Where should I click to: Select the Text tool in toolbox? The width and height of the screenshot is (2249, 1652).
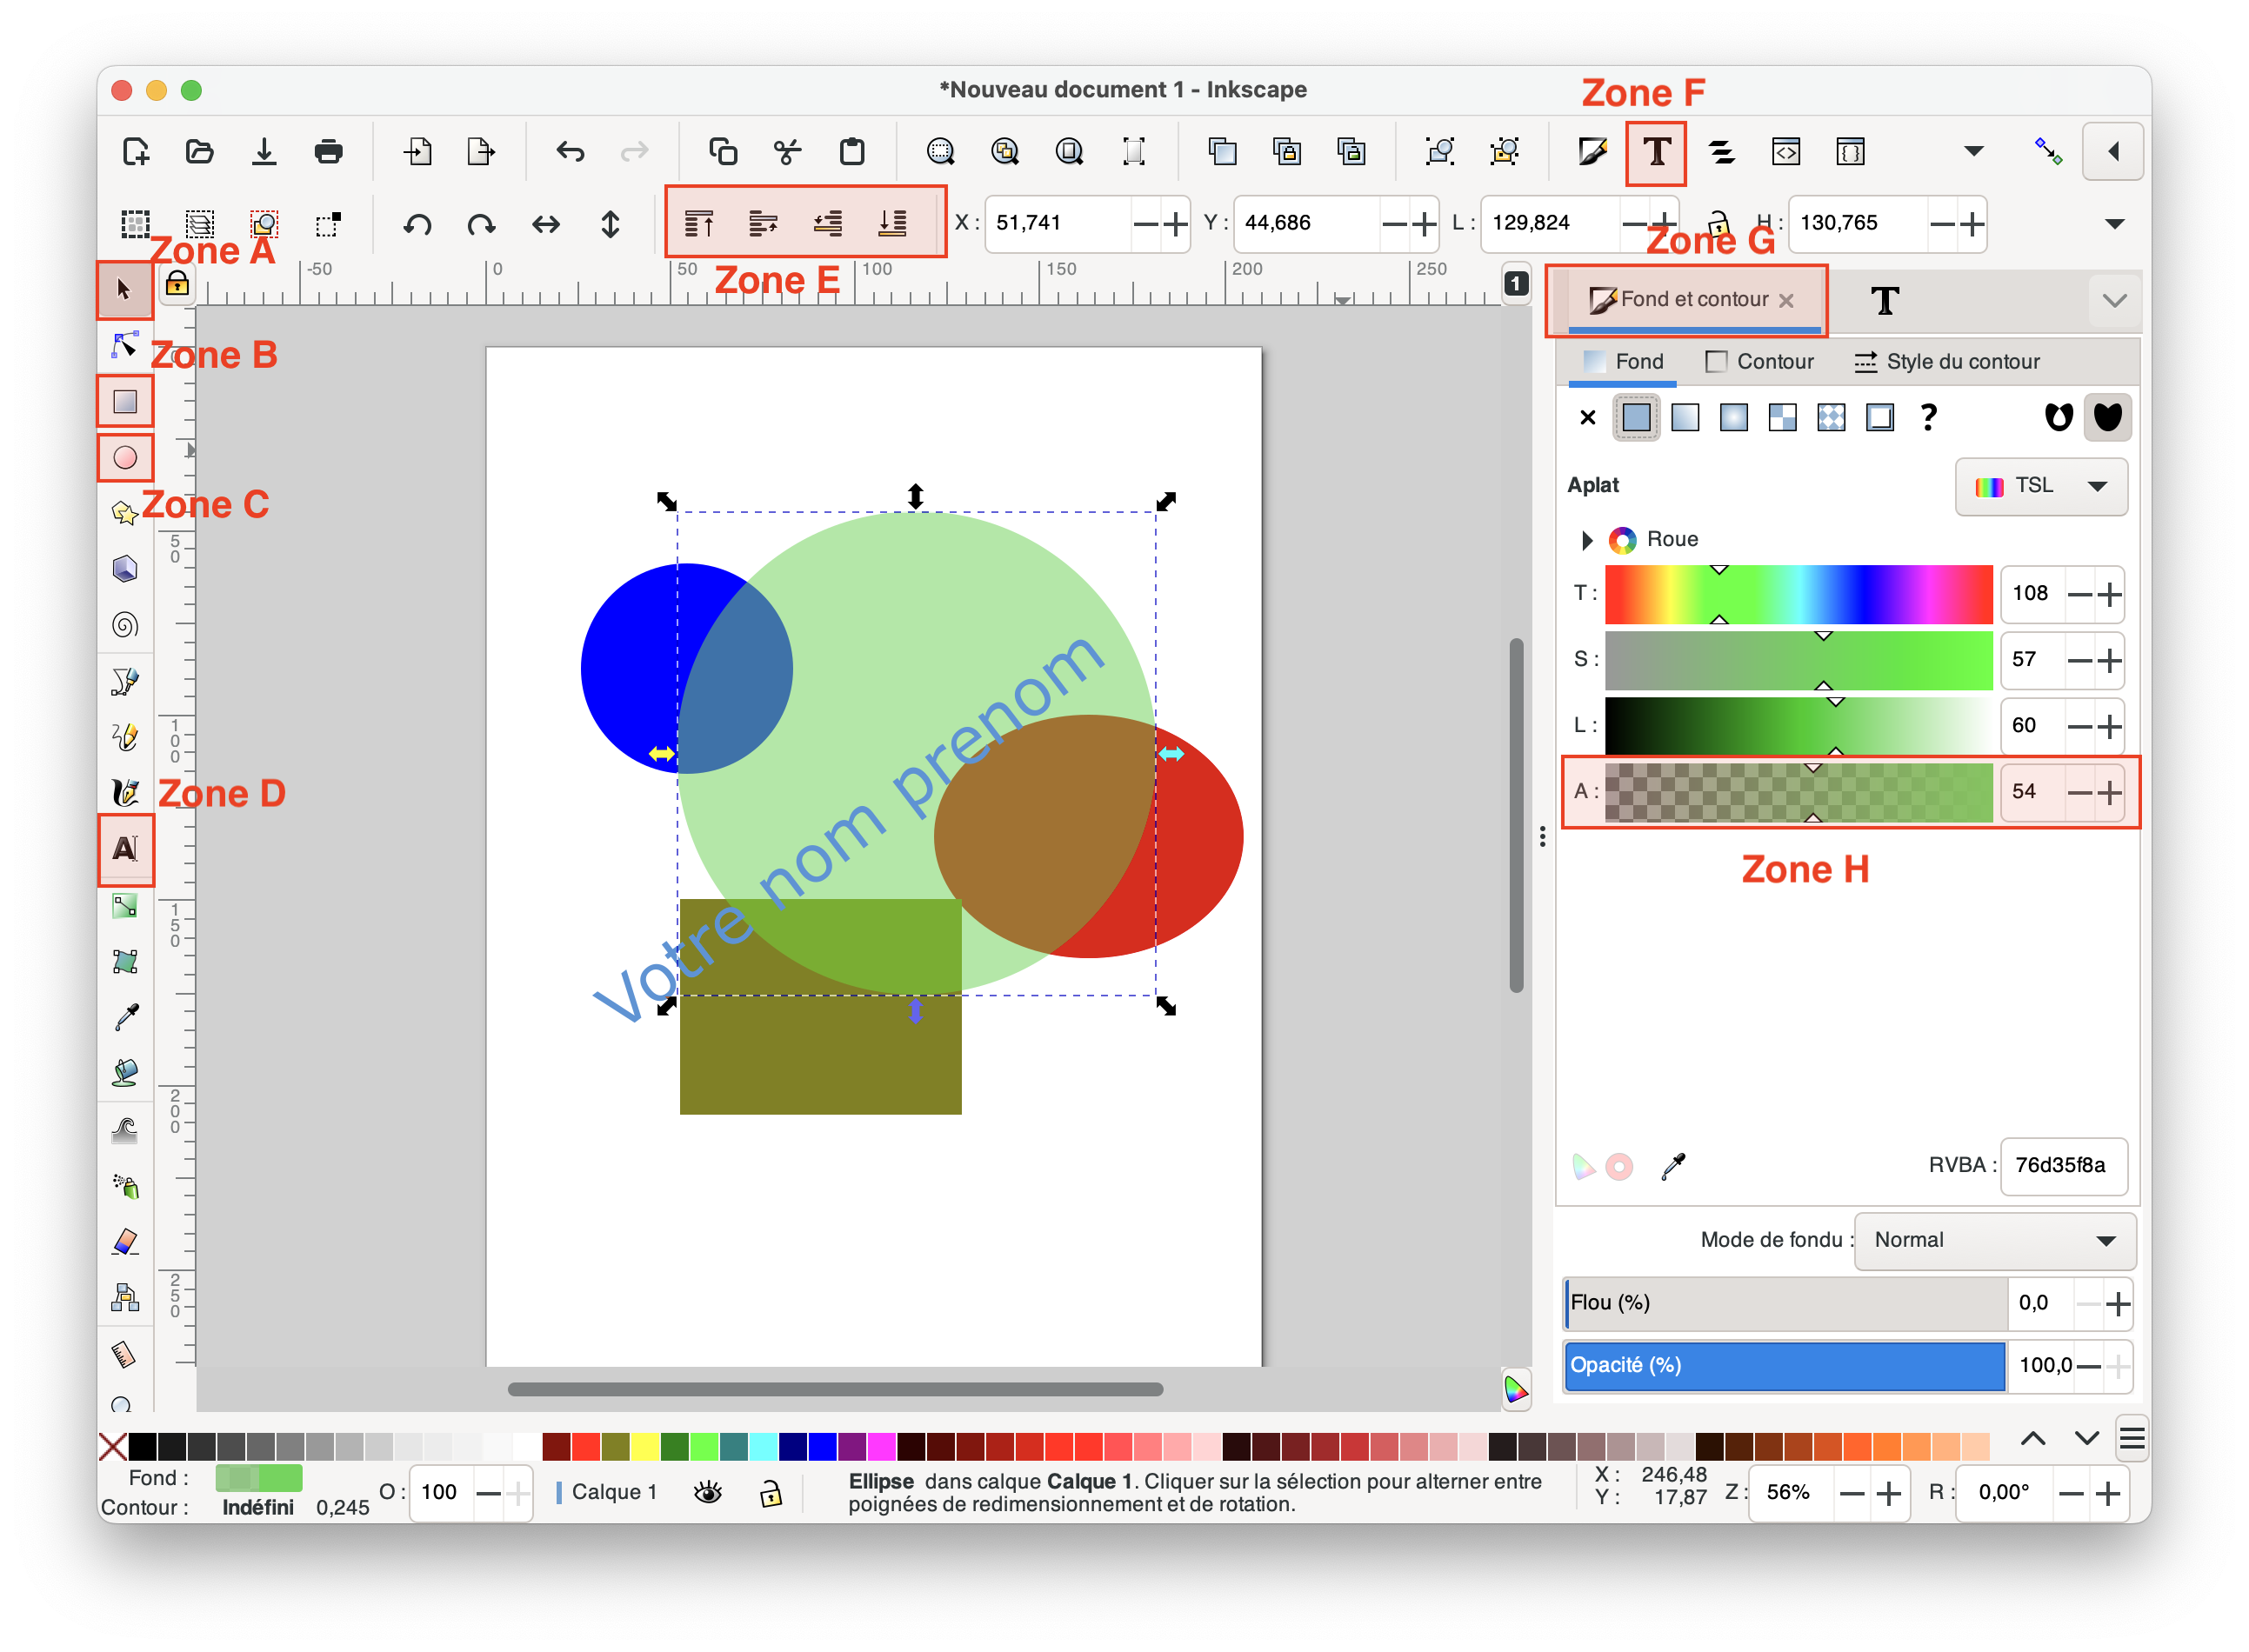(x=125, y=849)
